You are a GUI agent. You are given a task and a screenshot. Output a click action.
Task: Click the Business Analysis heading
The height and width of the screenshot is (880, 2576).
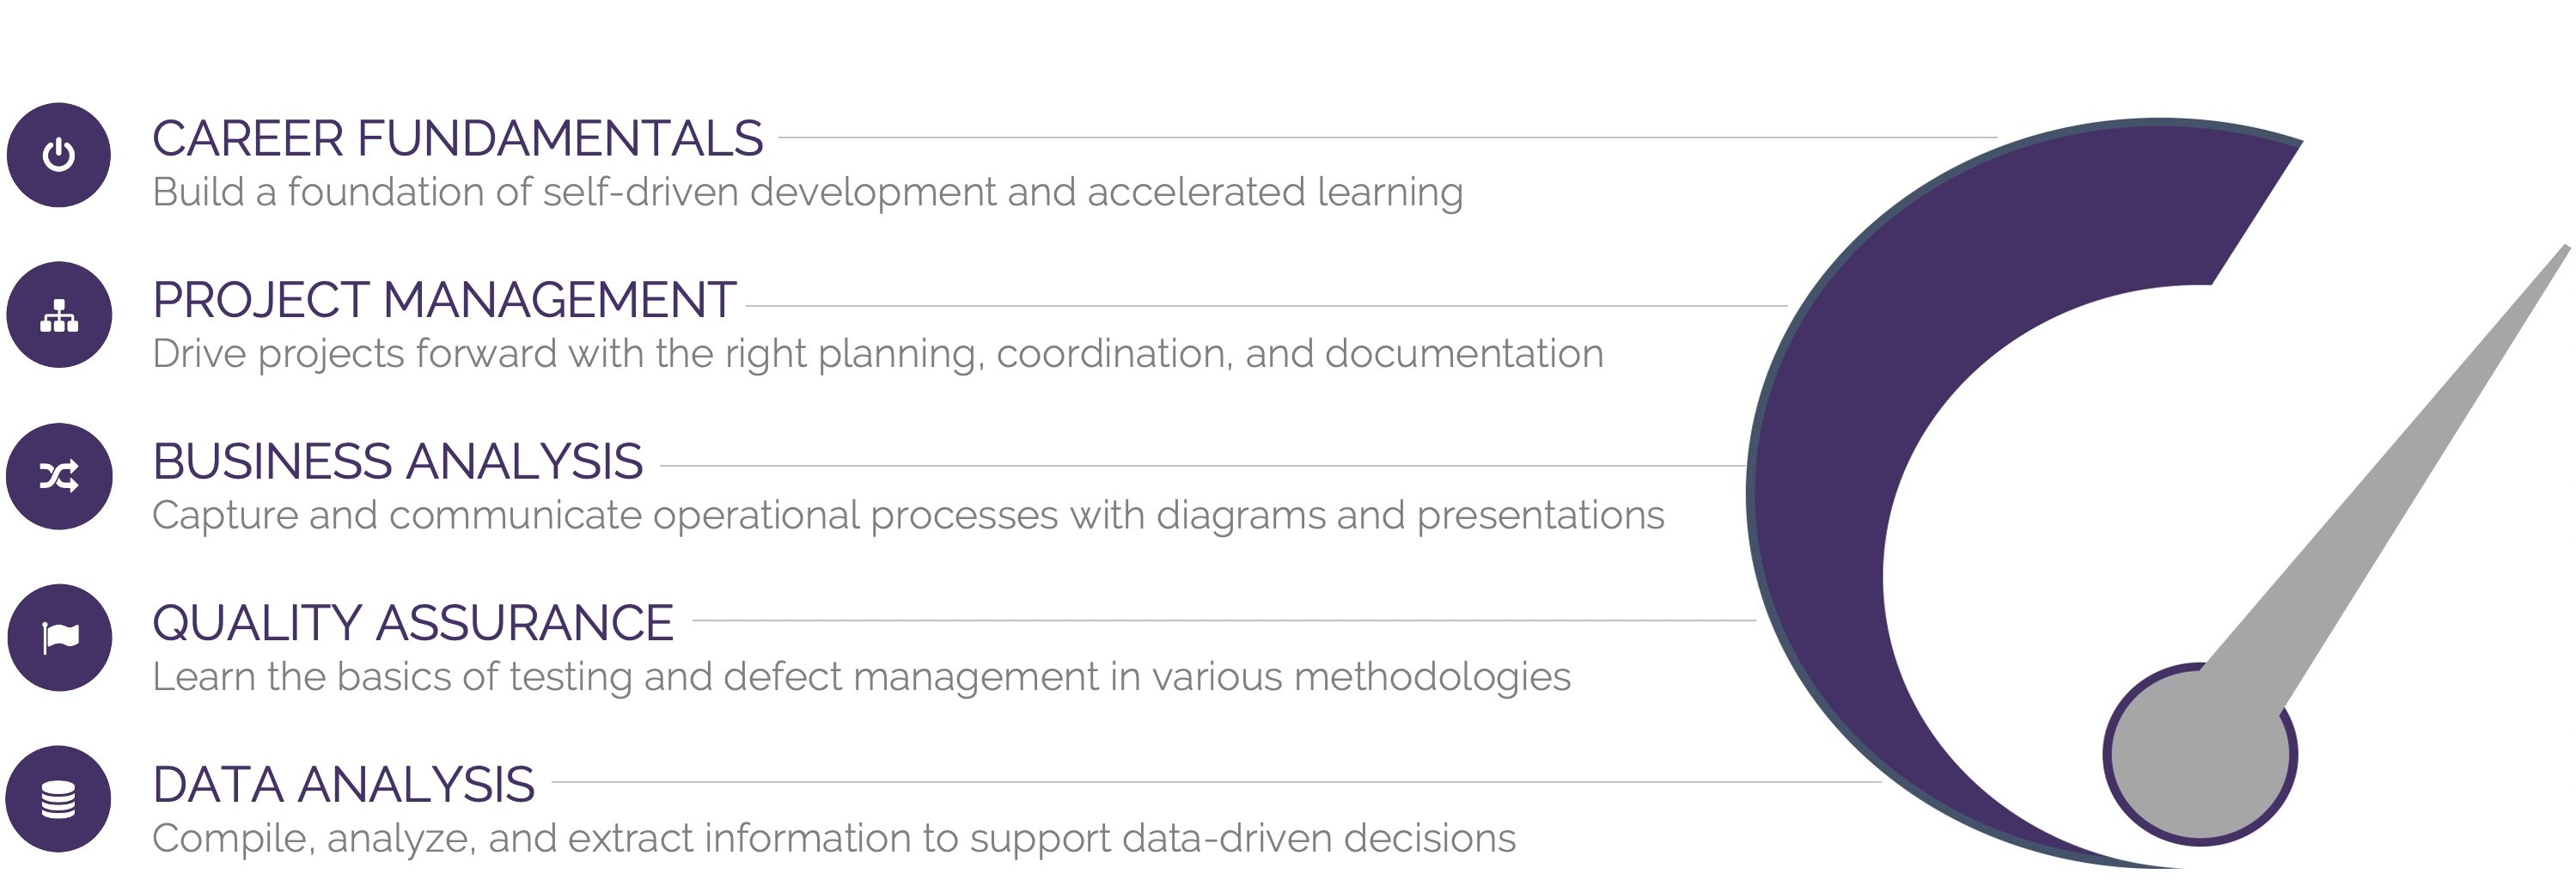pyautogui.click(x=397, y=461)
